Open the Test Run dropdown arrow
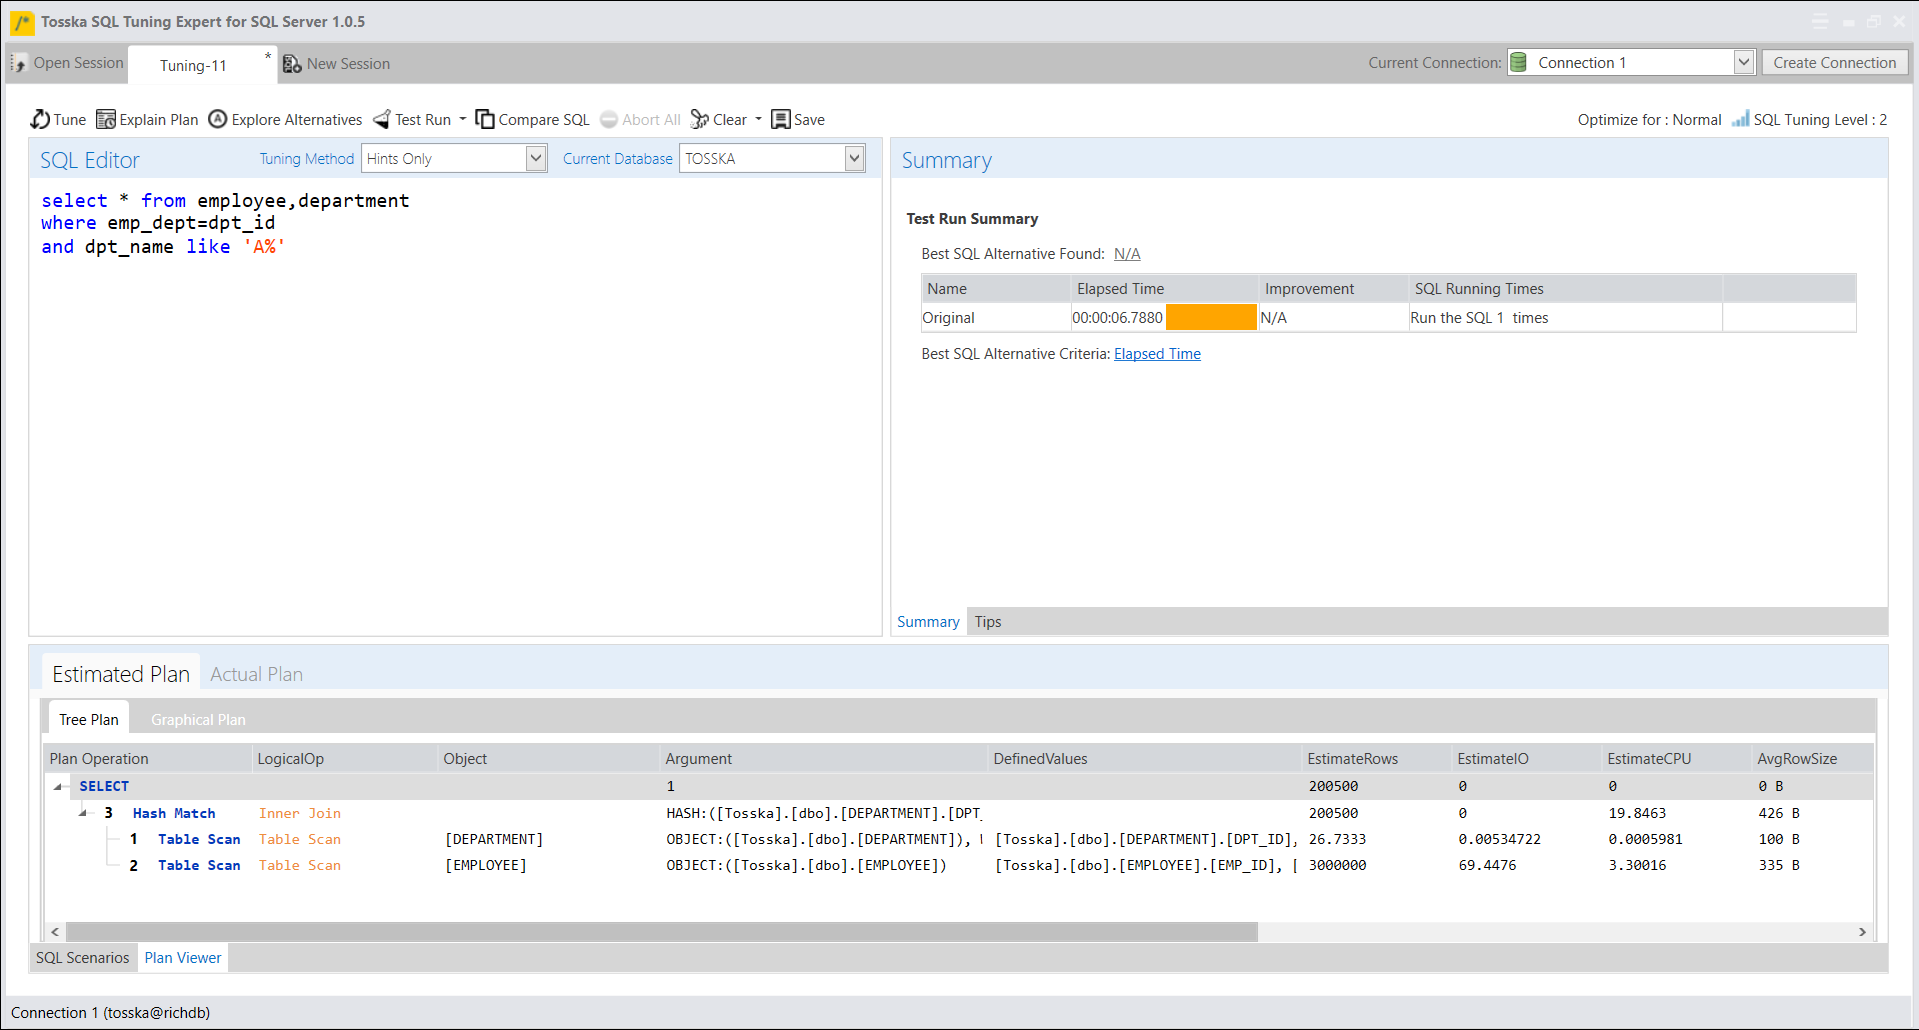 tap(463, 119)
